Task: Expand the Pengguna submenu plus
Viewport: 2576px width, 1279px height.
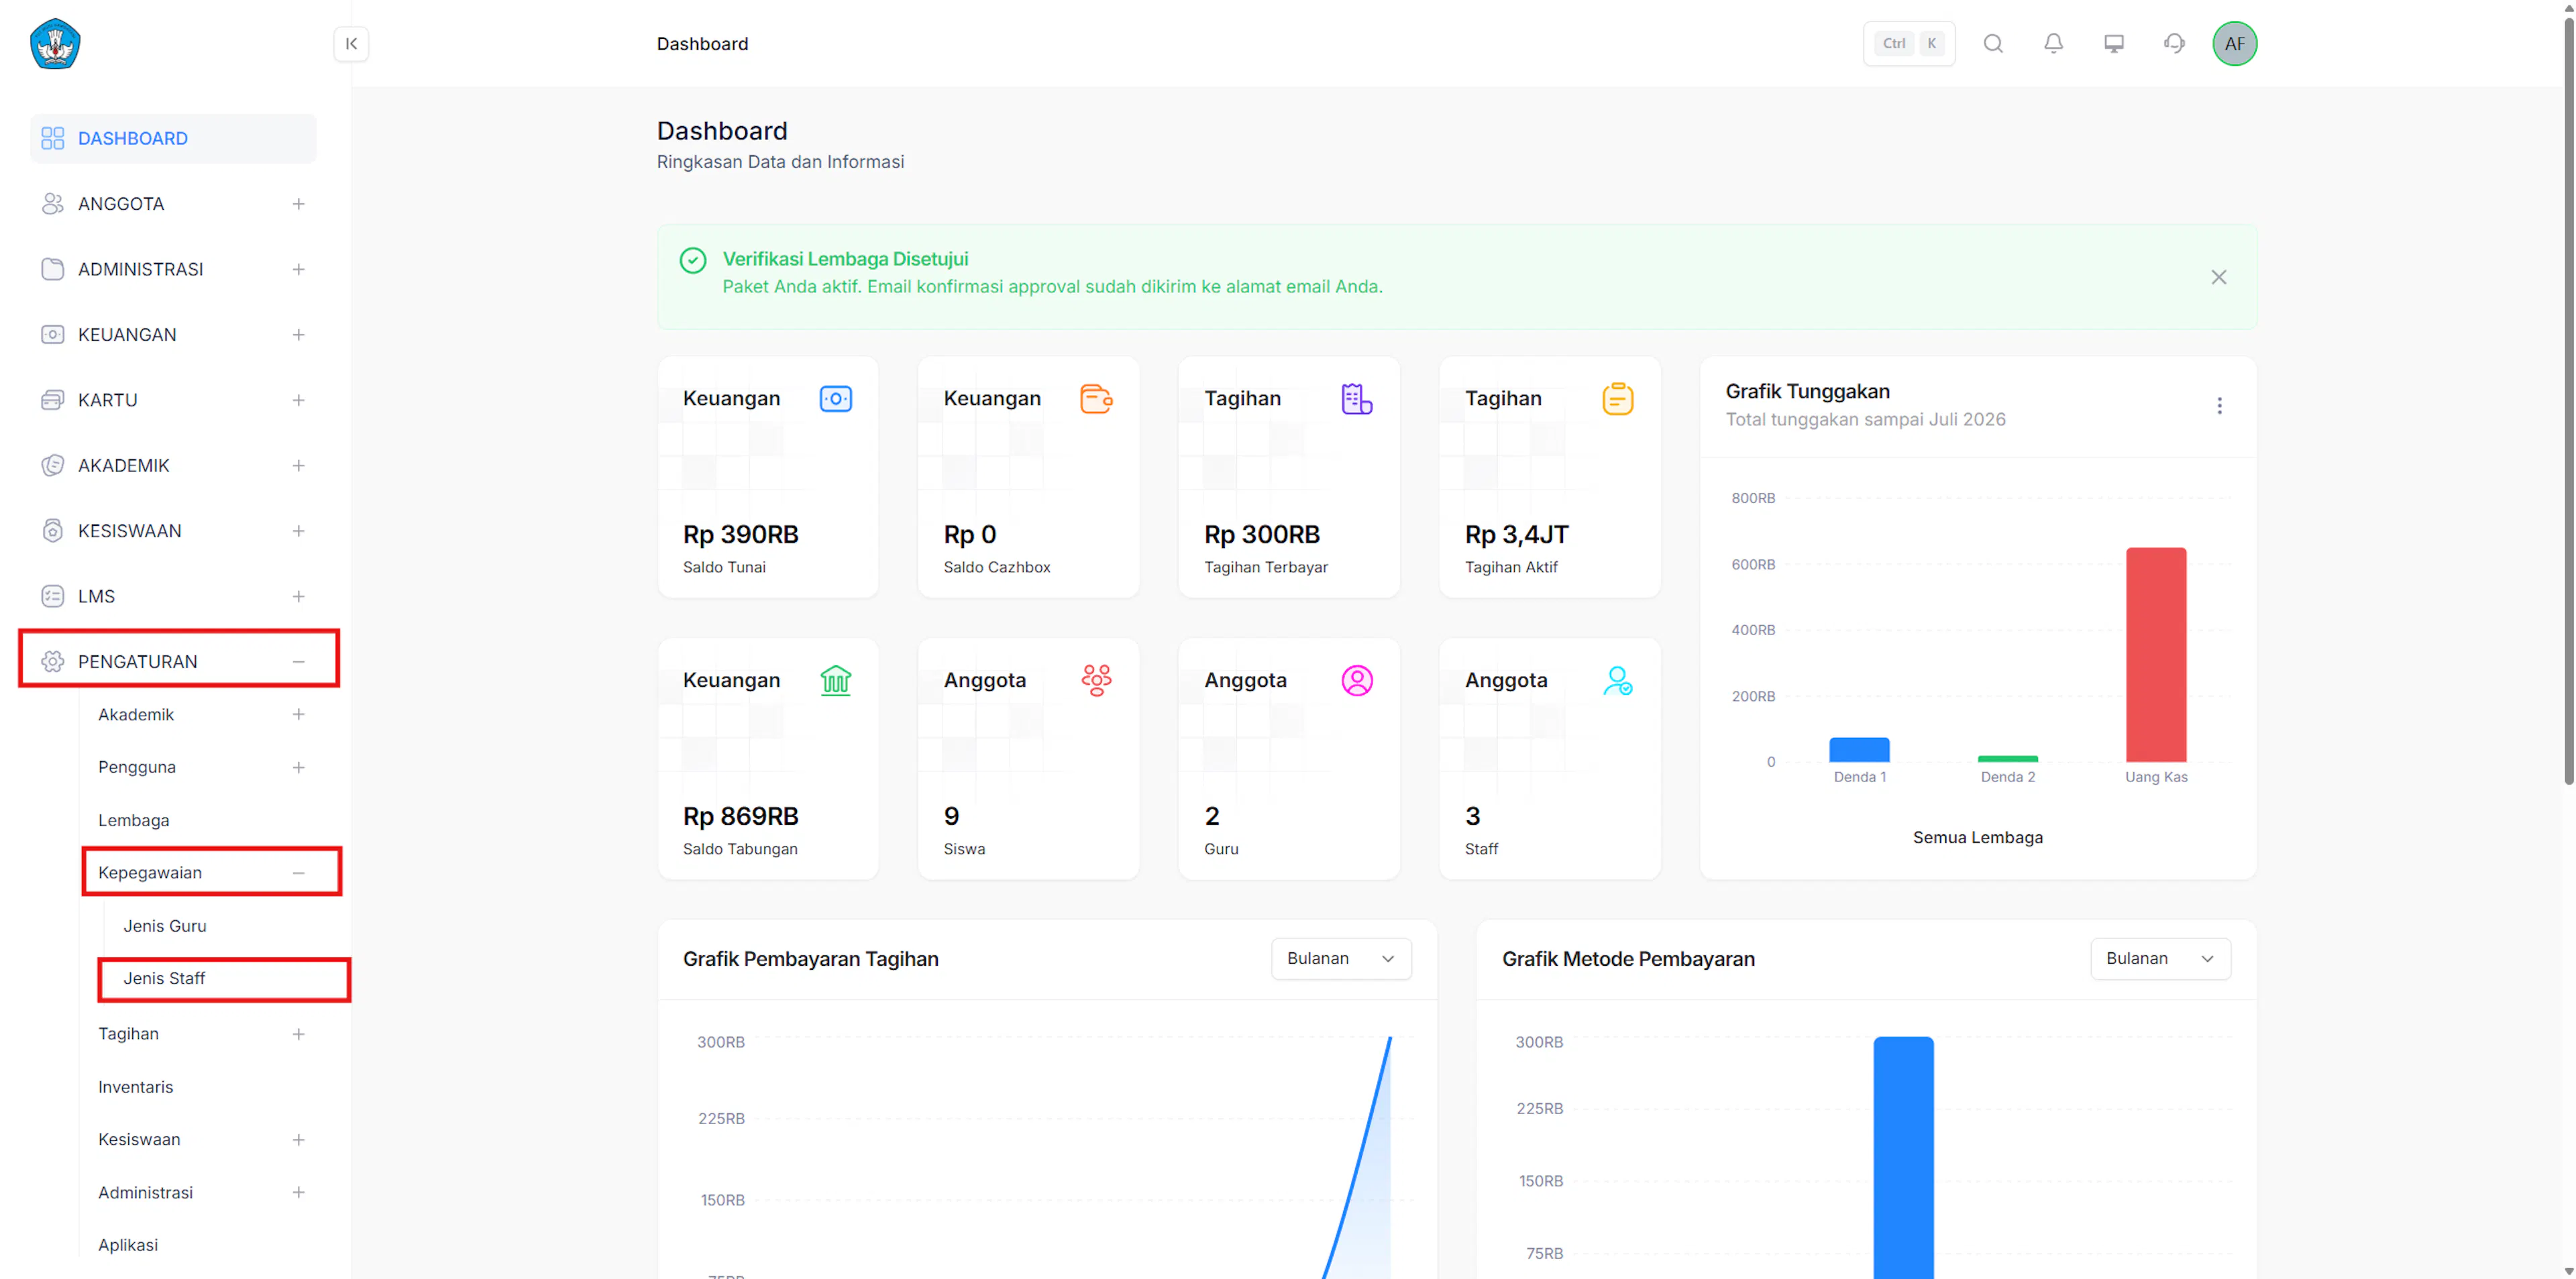Action: pyautogui.click(x=299, y=768)
